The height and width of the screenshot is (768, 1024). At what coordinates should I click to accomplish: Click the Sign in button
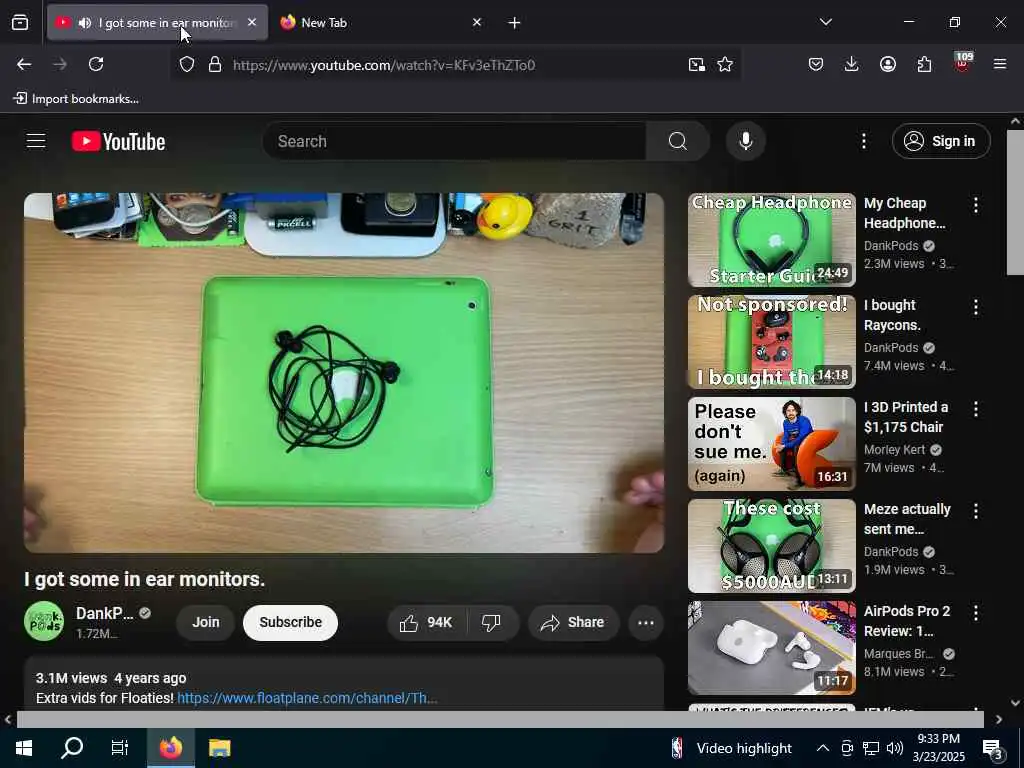(941, 141)
